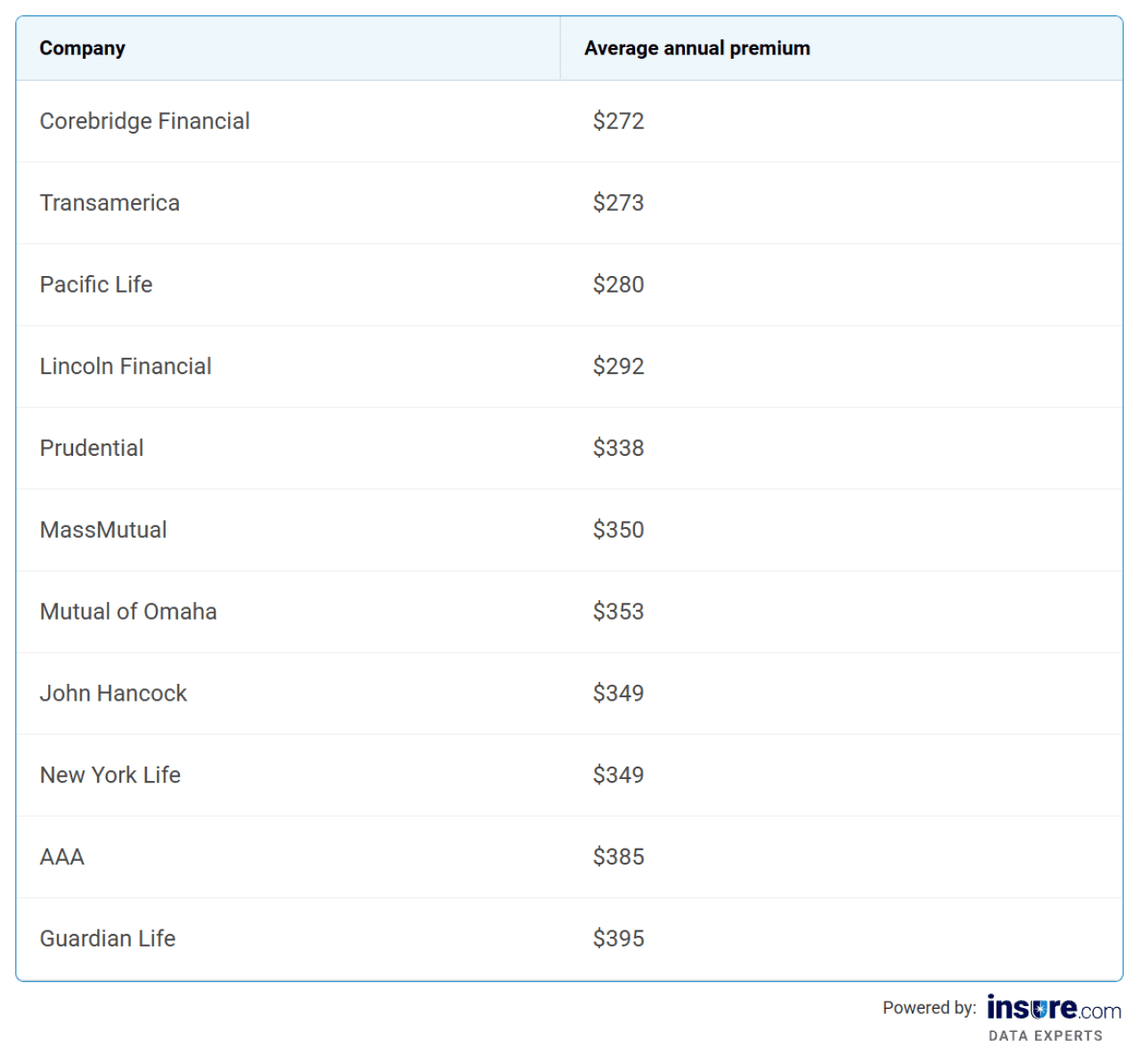Click the $338 Prudential premium
The image size is (1140, 1056).
(x=618, y=448)
